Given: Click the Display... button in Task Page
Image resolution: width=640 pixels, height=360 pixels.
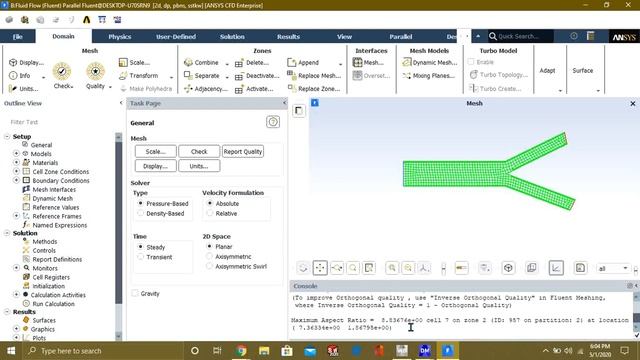Looking at the screenshot, I should (156, 166).
